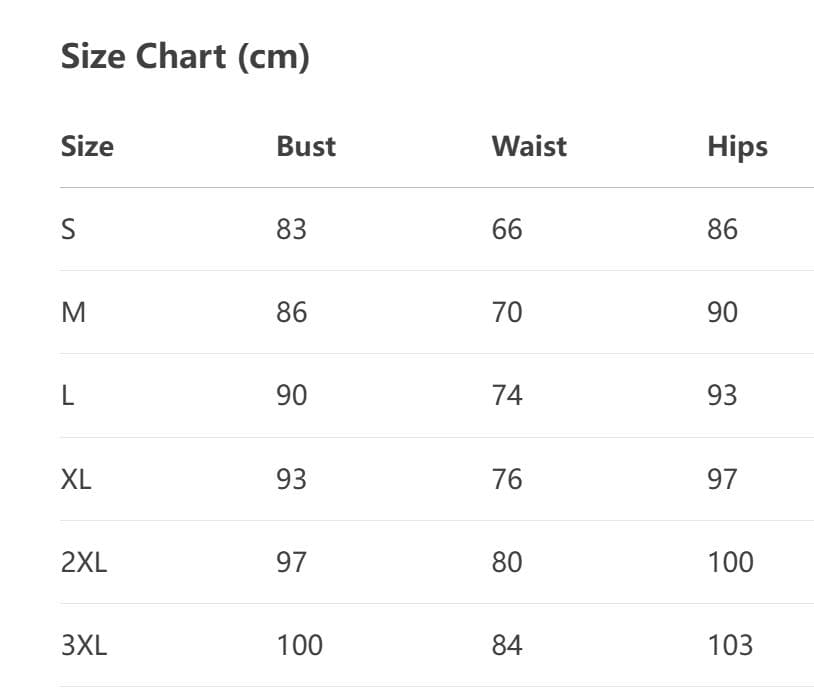Click the S size row label
The image size is (814, 691).
coord(68,230)
